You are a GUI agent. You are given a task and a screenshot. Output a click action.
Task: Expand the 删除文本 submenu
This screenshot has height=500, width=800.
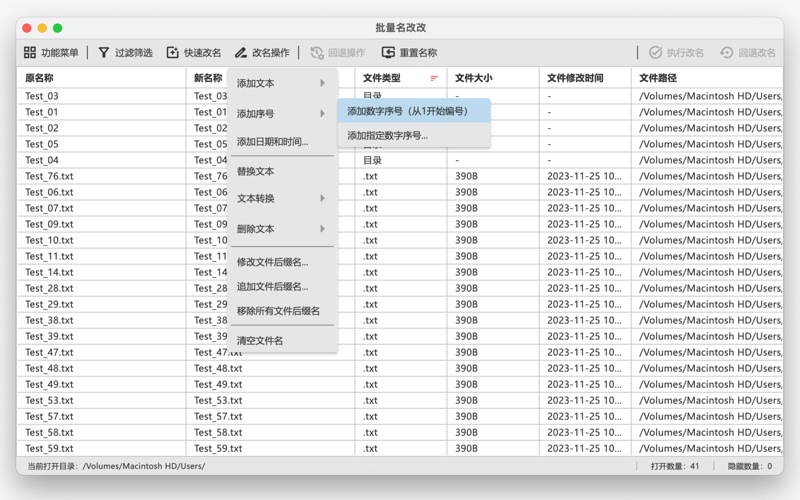tap(281, 229)
